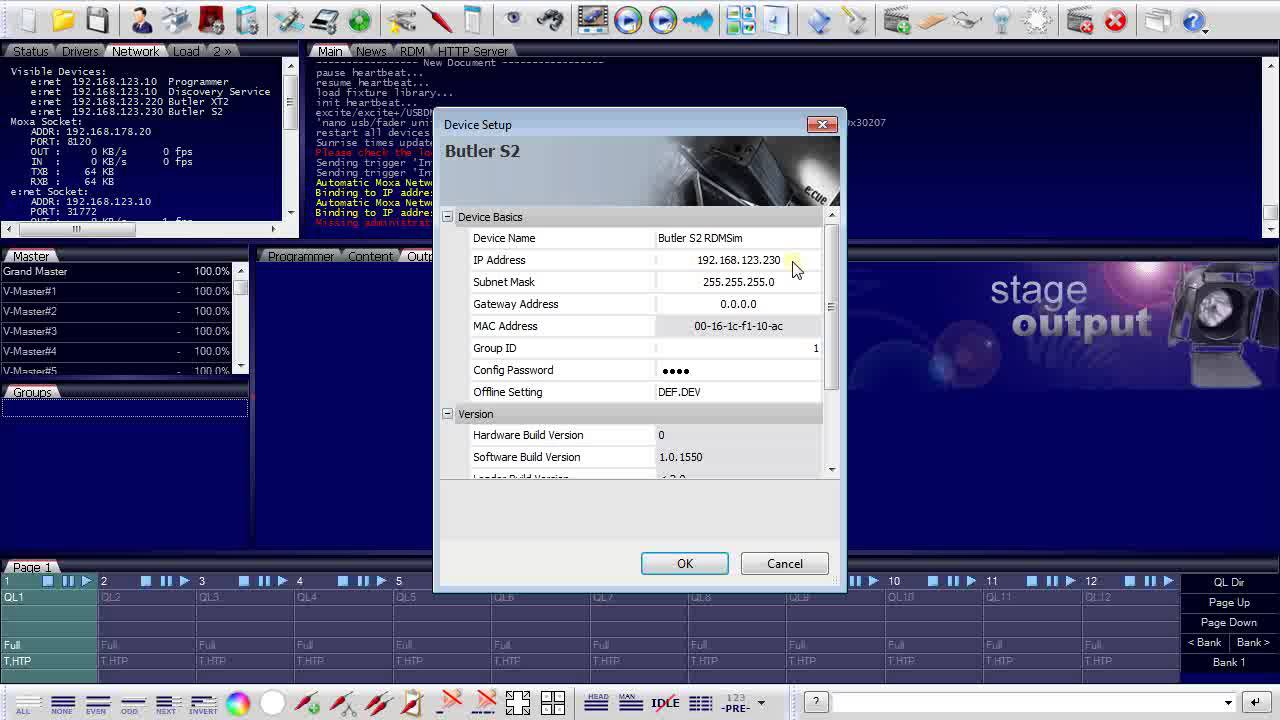The width and height of the screenshot is (1280, 720).
Task: Cancel the Device Setup dialog
Action: pos(785,564)
